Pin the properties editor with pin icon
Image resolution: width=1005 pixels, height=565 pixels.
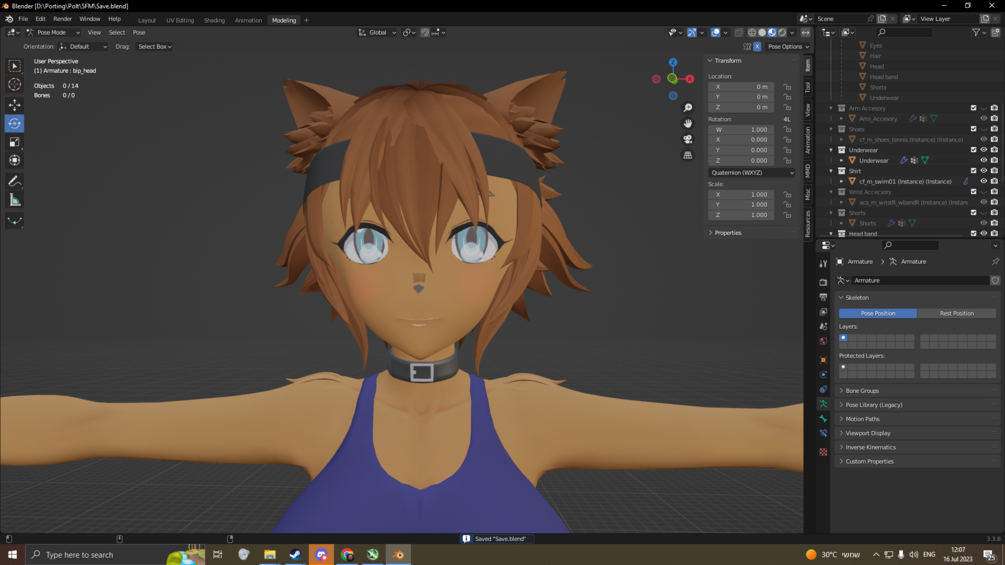coord(995,261)
